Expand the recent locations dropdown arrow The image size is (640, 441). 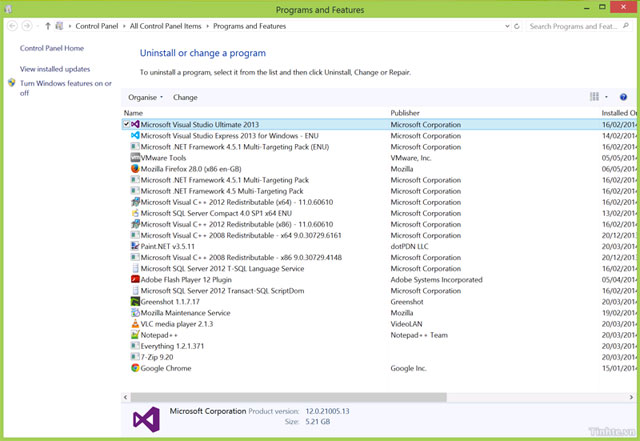(x=38, y=26)
